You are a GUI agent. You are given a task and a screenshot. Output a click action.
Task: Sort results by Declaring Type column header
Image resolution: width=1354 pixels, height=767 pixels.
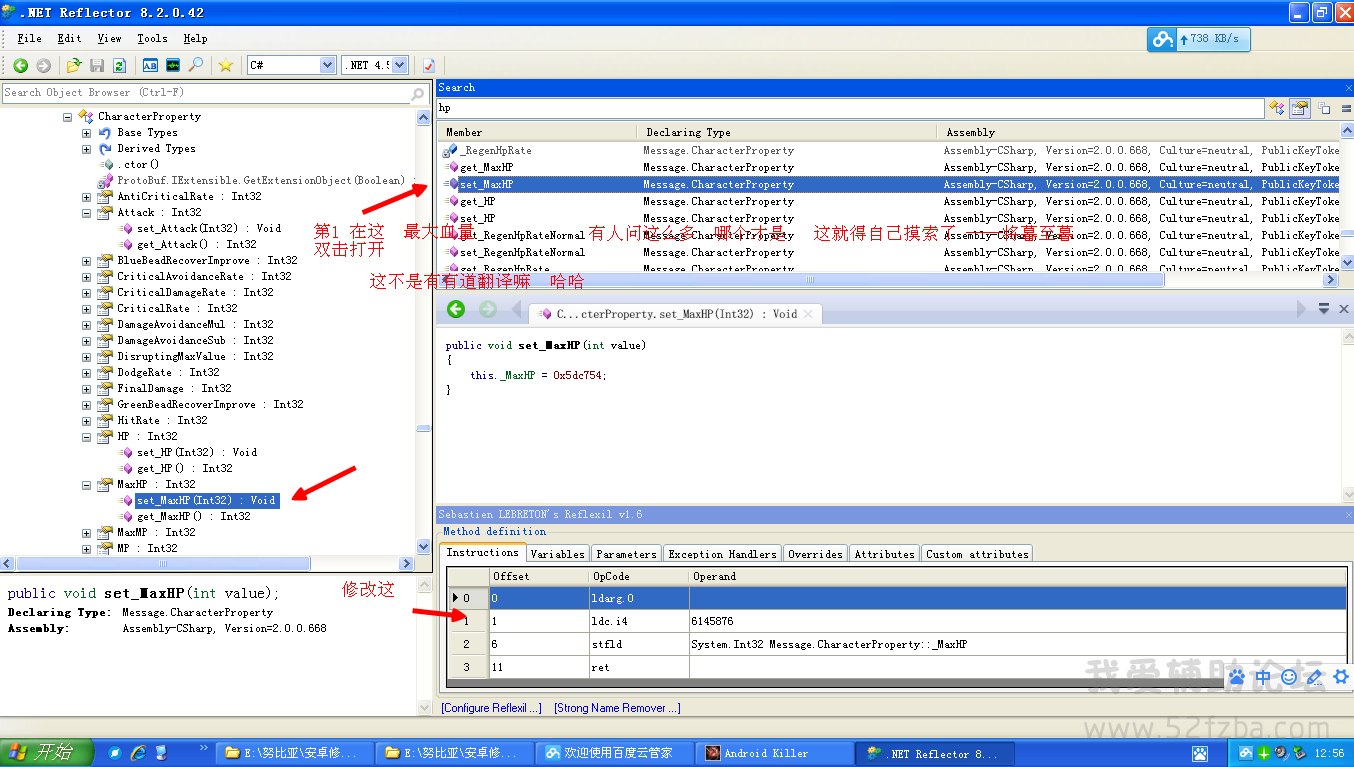787,132
